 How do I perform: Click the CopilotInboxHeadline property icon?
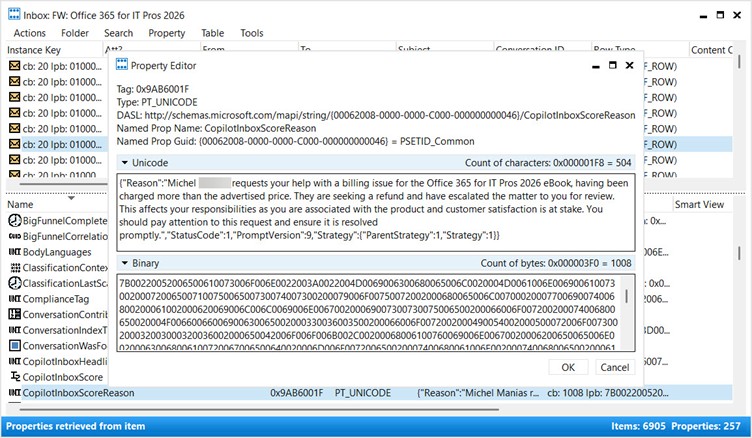pos(15,361)
